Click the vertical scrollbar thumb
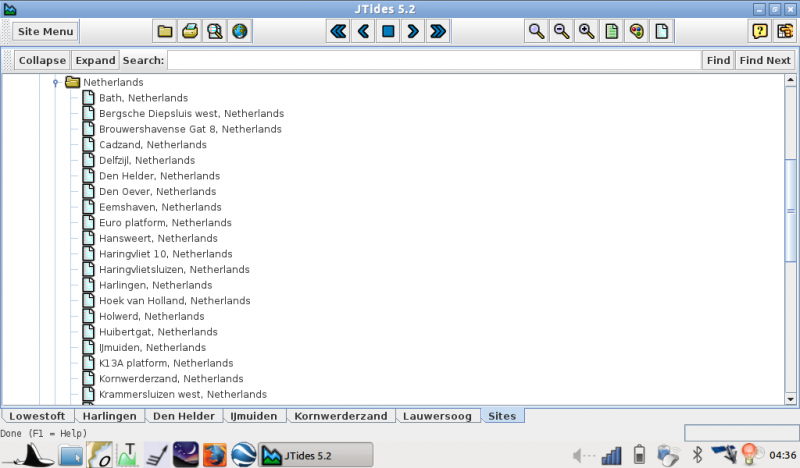The image size is (800, 468). pyautogui.click(x=791, y=210)
